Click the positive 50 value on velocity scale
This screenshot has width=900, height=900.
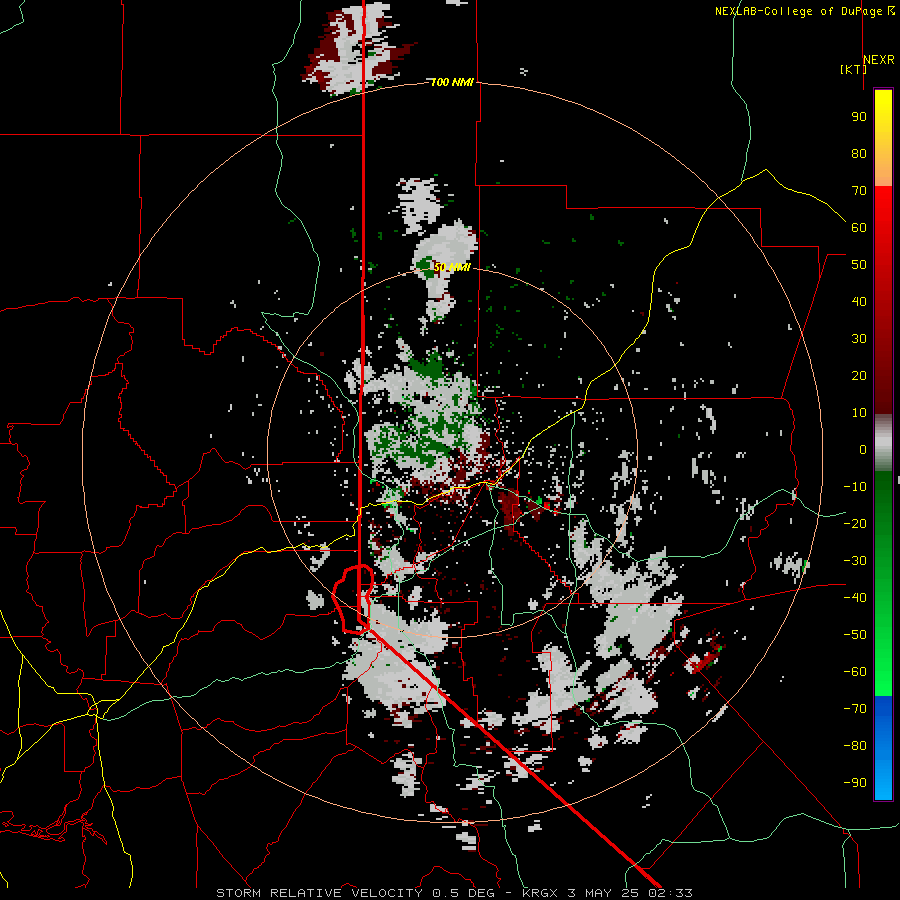859,265
